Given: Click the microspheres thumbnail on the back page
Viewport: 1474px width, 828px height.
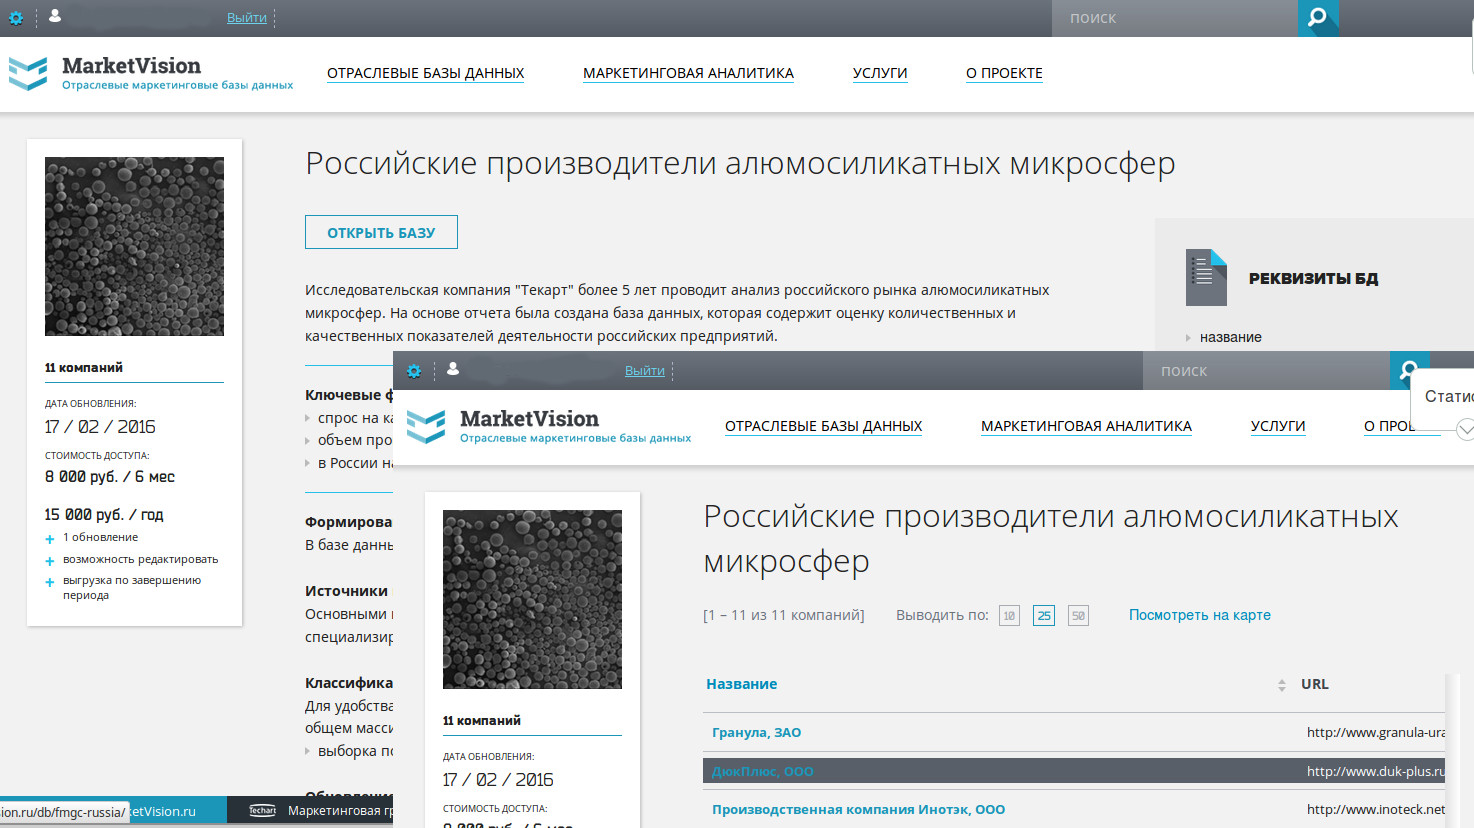Looking at the screenshot, I should [x=134, y=246].
